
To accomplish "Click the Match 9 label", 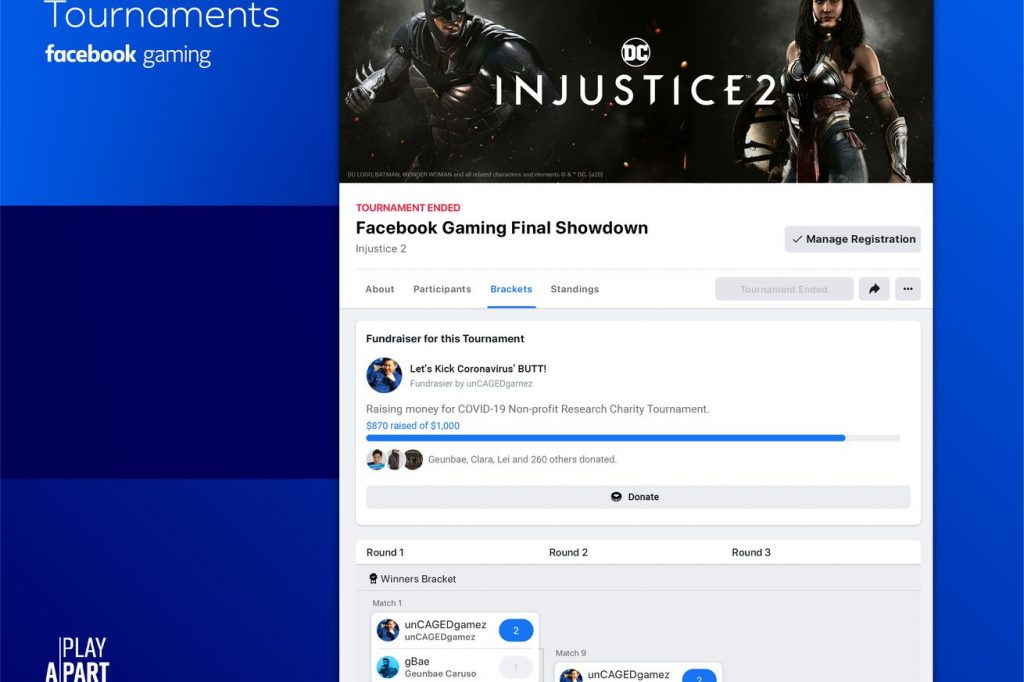I will click(570, 653).
